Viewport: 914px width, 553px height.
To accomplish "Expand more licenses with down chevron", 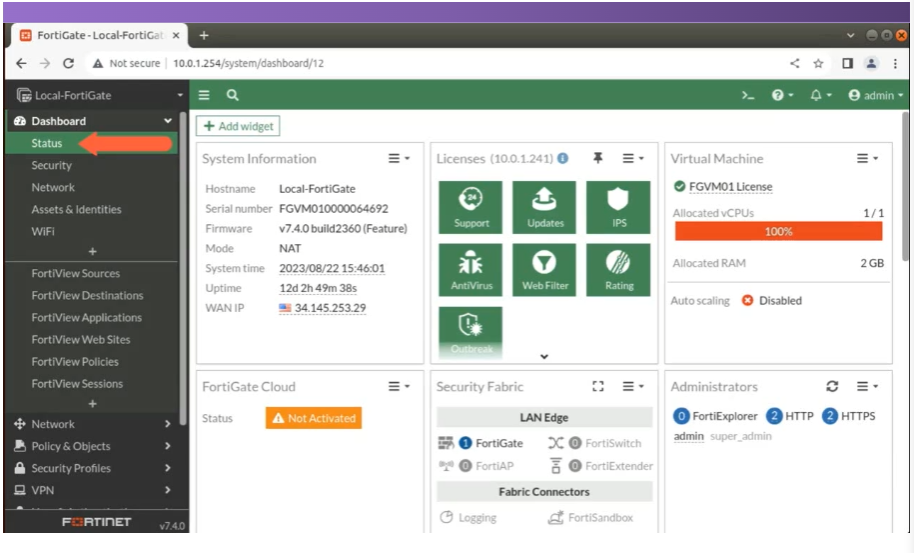I will (544, 356).
